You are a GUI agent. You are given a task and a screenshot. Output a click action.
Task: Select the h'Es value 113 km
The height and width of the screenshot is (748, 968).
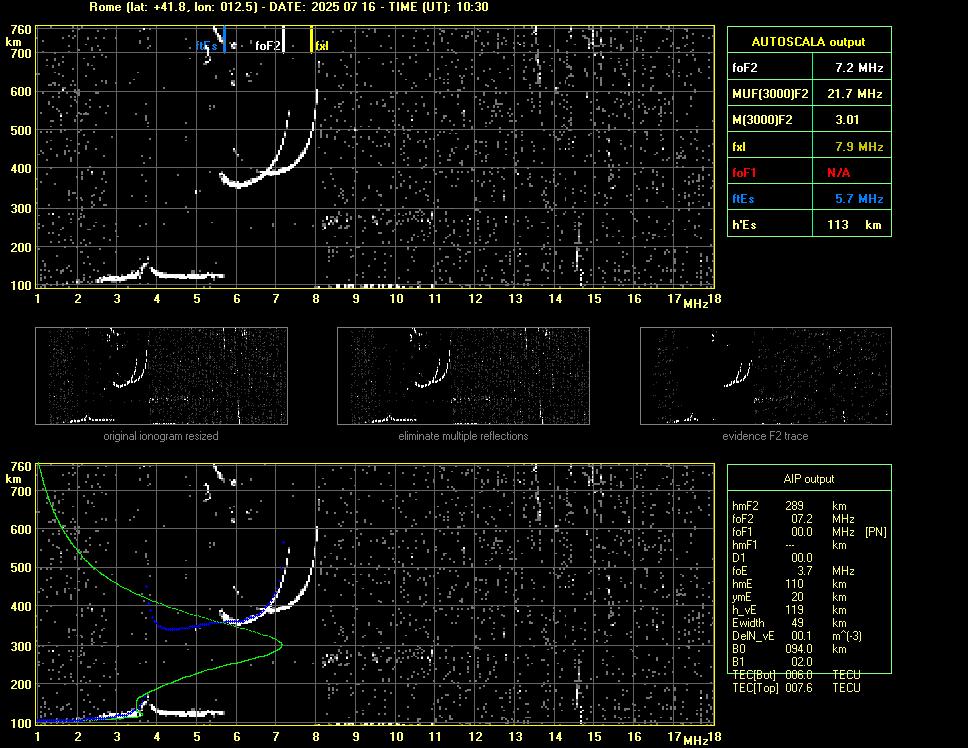(x=854, y=225)
